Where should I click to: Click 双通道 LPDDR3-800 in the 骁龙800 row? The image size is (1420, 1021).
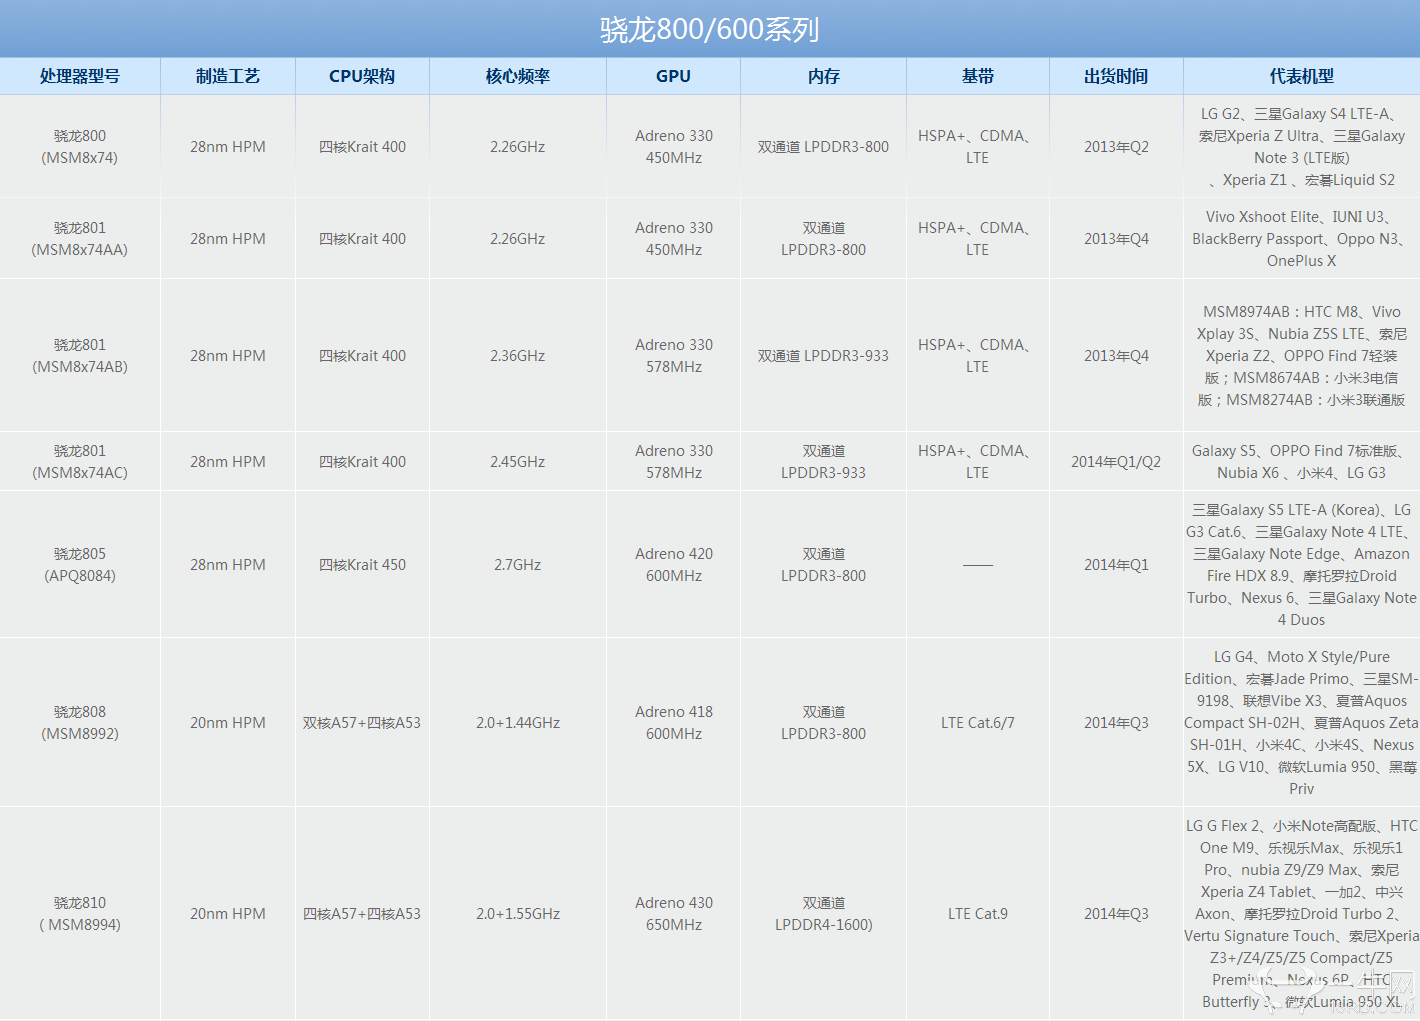click(x=823, y=147)
